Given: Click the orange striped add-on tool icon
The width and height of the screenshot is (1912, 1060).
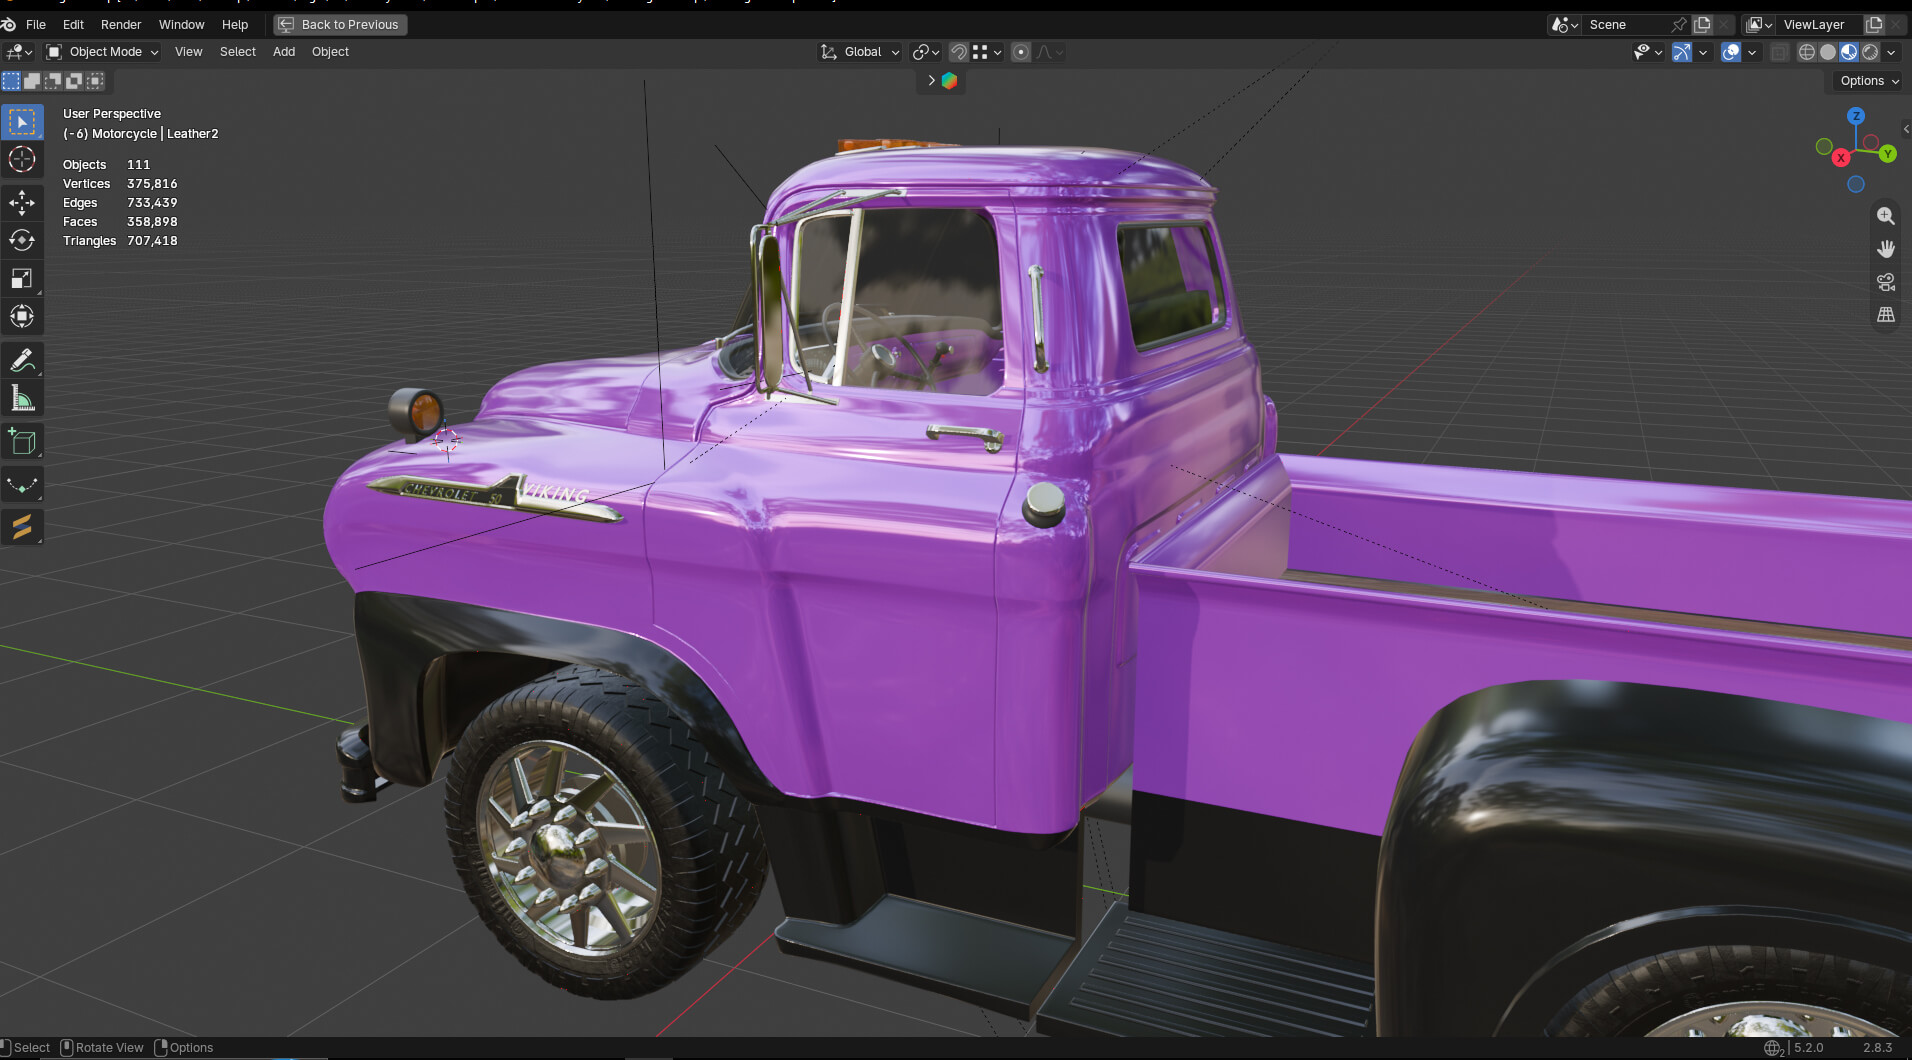Looking at the screenshot, I should click(x=22, y=526).
